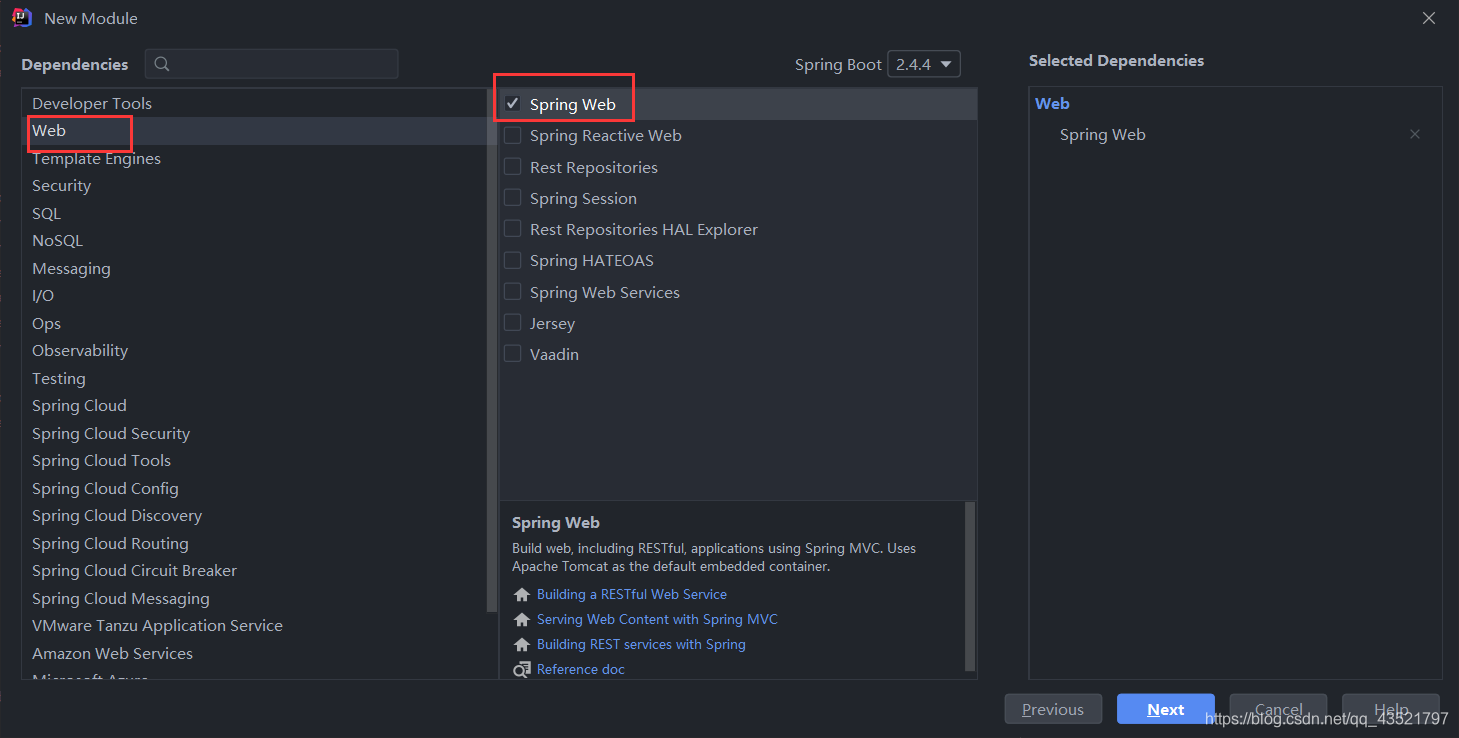Click the Cancel button
Viewport: 1459px width, 738px height.
click(1278, 709)
